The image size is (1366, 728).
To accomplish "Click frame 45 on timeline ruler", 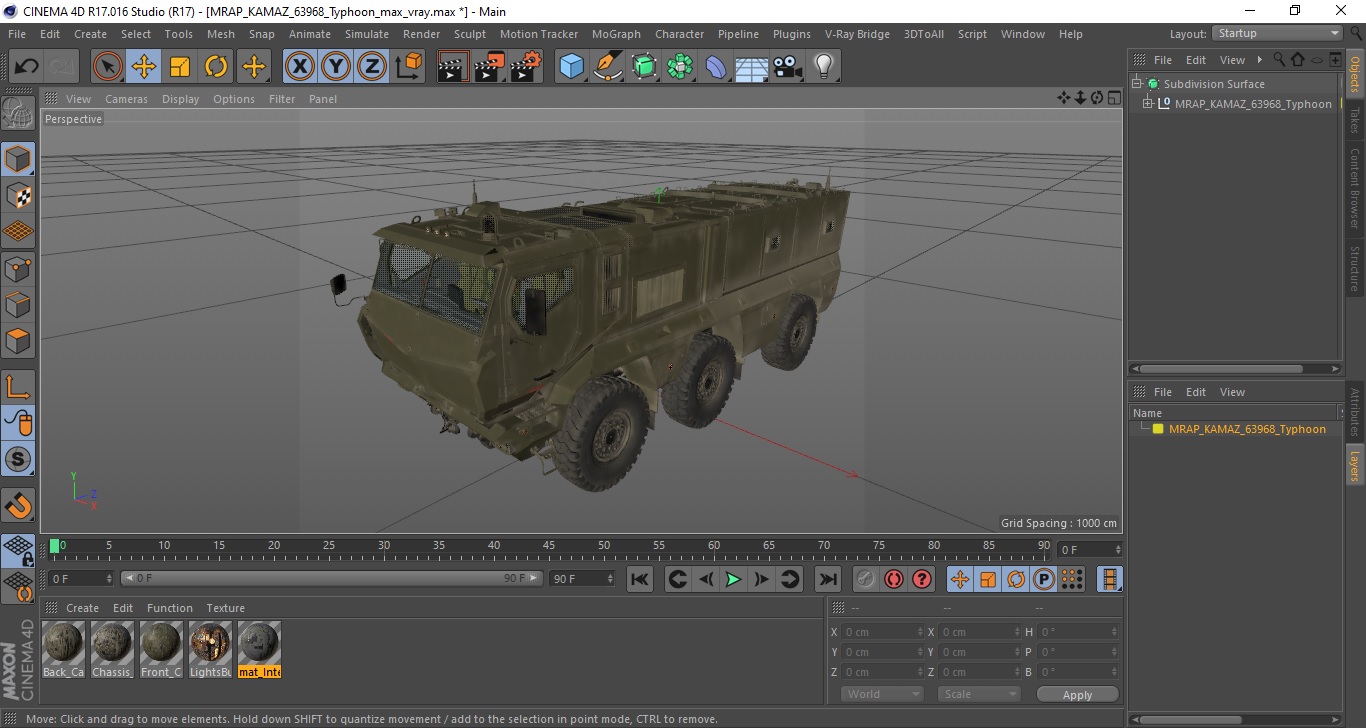I will 549,546.
